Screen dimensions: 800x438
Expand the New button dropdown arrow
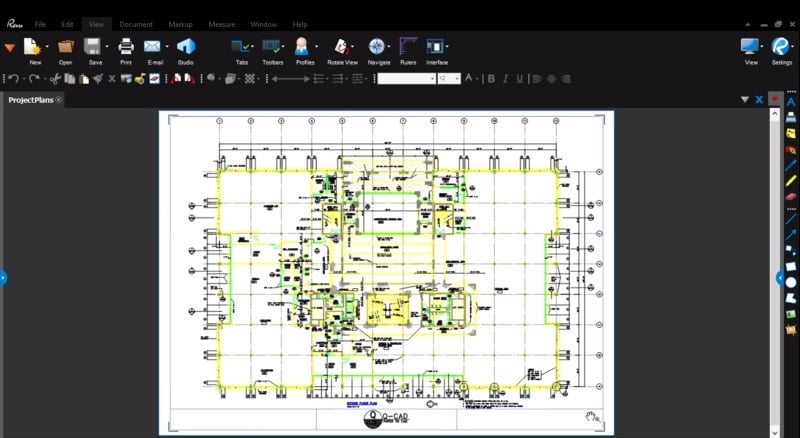pyautogui.click(x=47, y=46)
